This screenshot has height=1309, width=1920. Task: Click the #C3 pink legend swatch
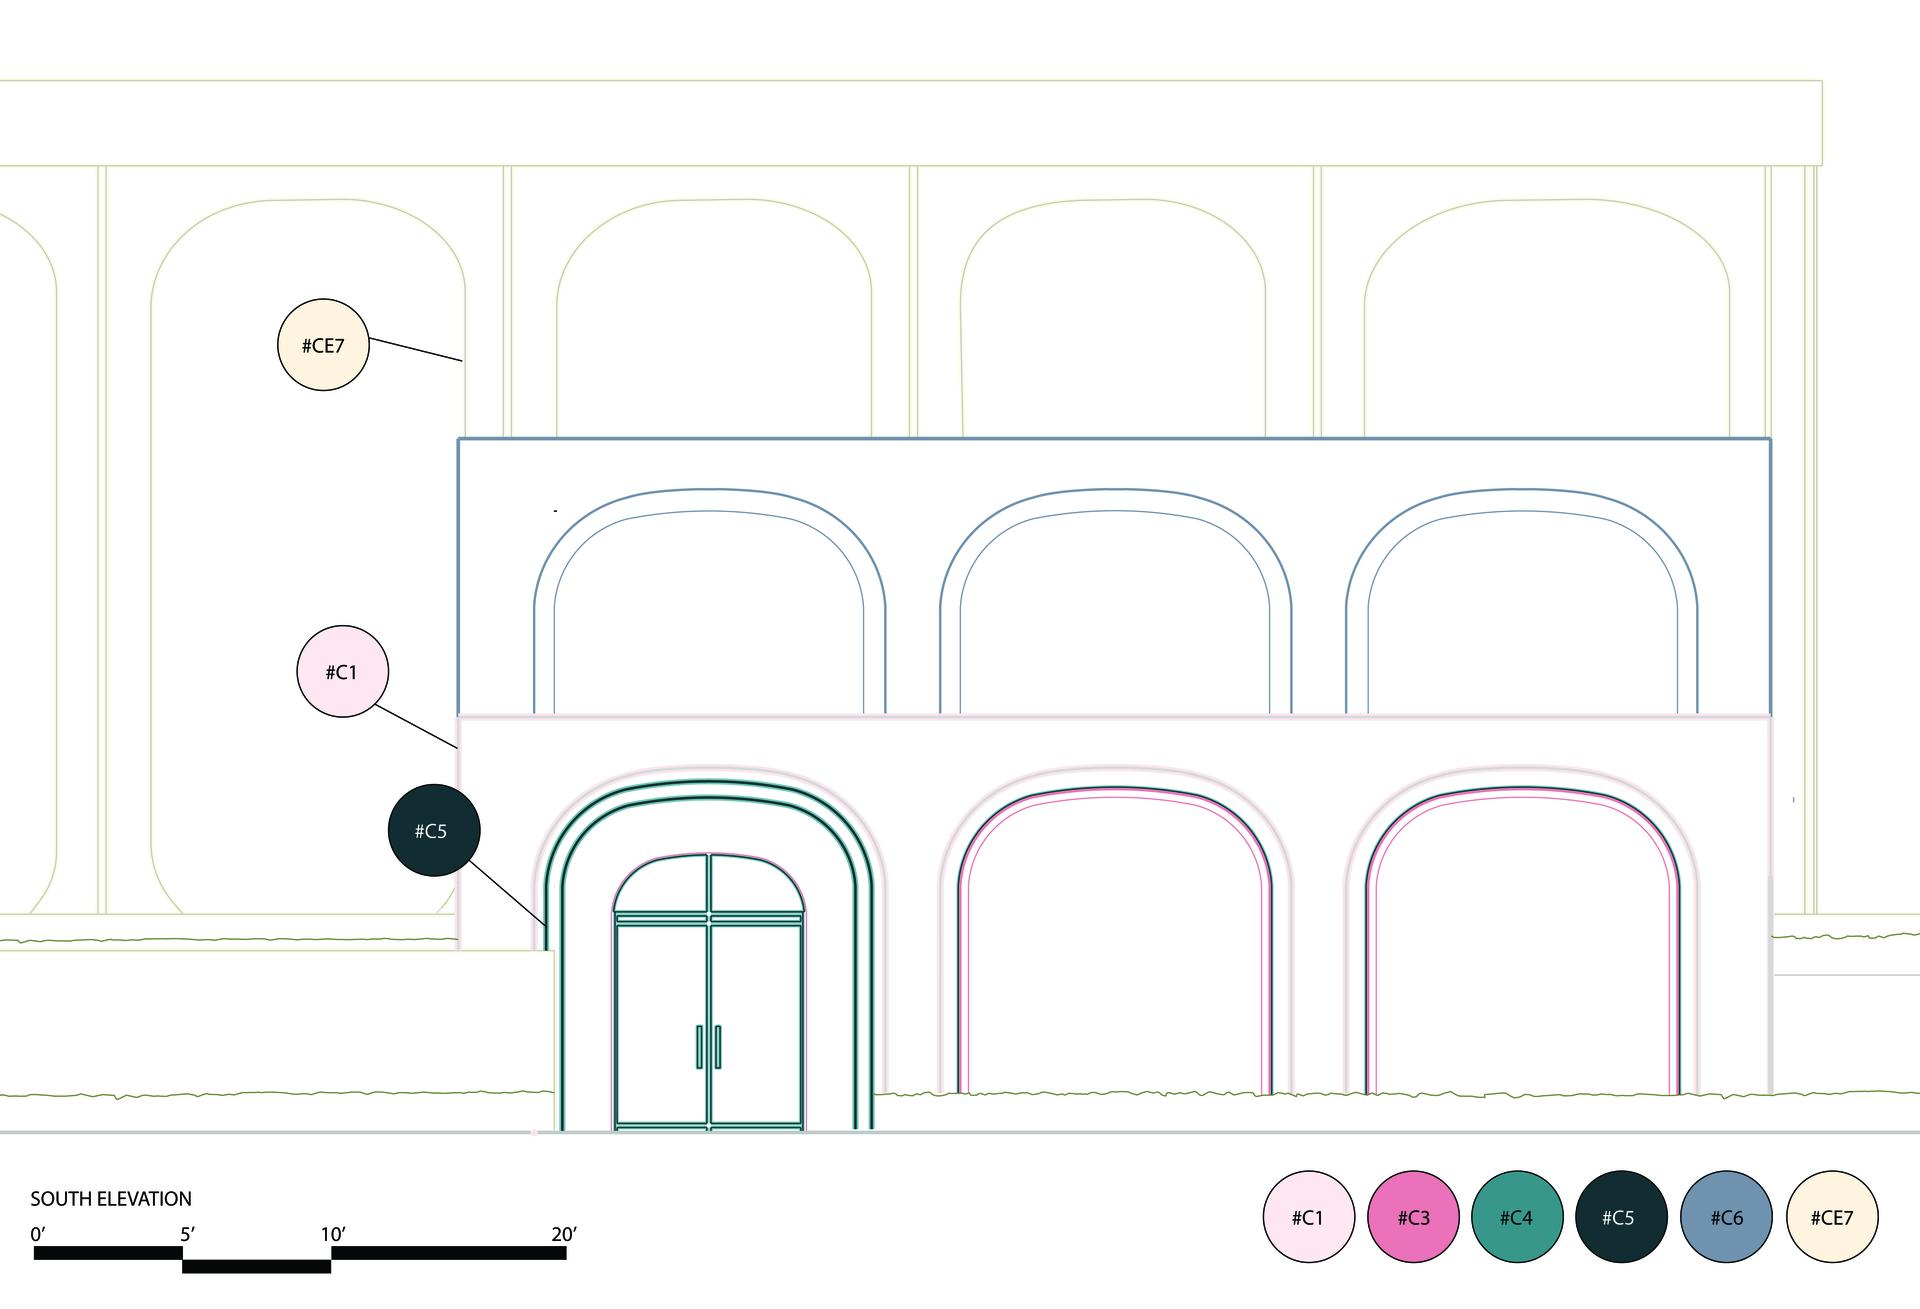coord(1413,1217)
